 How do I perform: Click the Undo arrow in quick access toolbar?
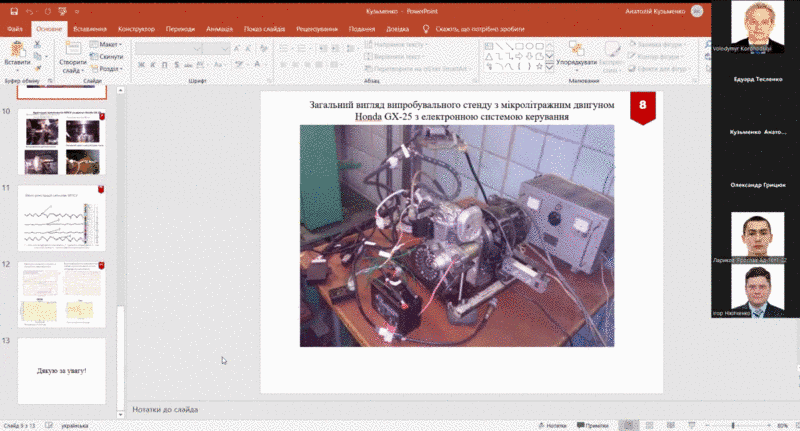(x=30, y=11)
